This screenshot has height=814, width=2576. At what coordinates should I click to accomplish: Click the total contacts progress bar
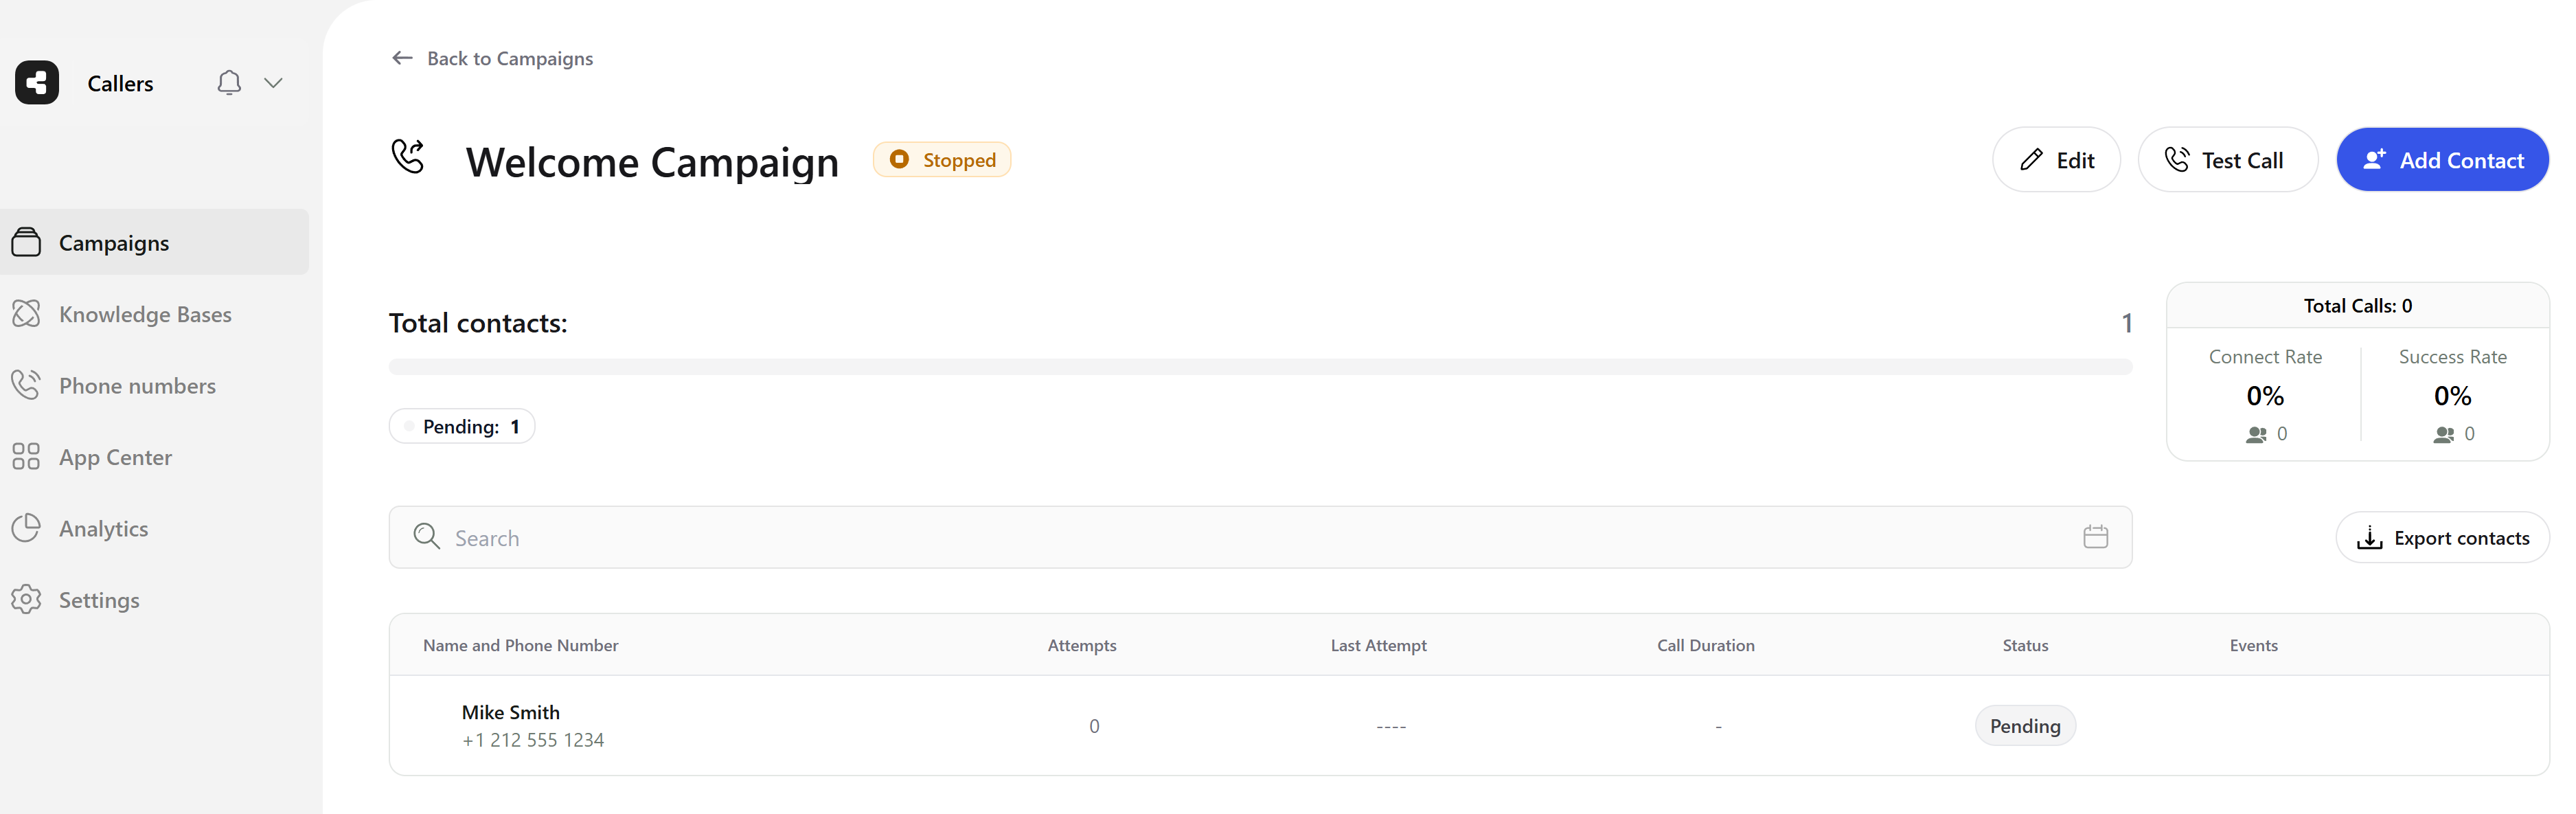coord(1260,367)
